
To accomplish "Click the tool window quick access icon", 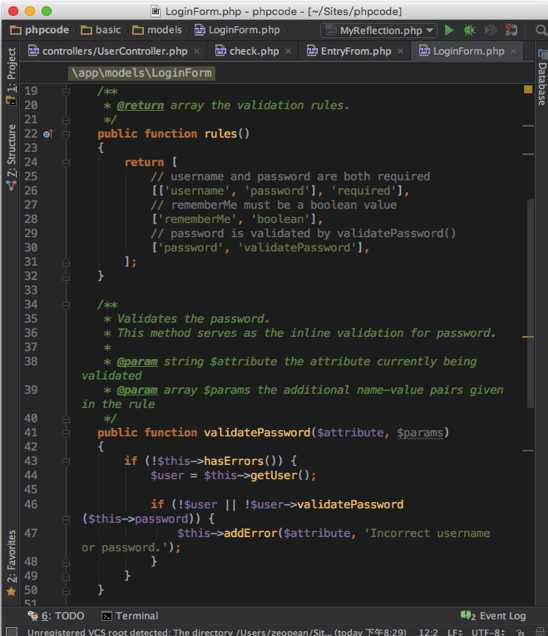I will point(11,632).
